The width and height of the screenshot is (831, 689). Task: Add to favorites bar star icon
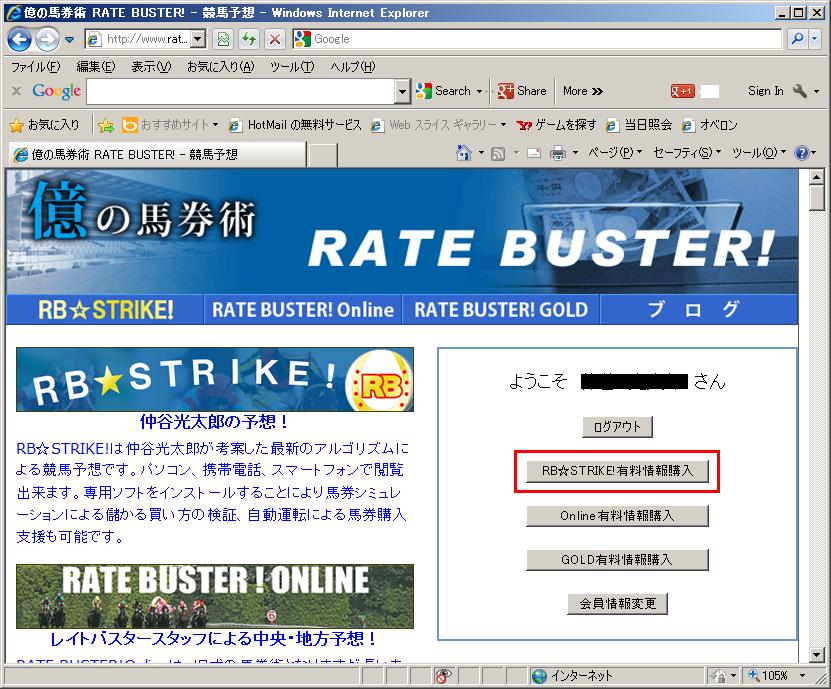point(106,125)
